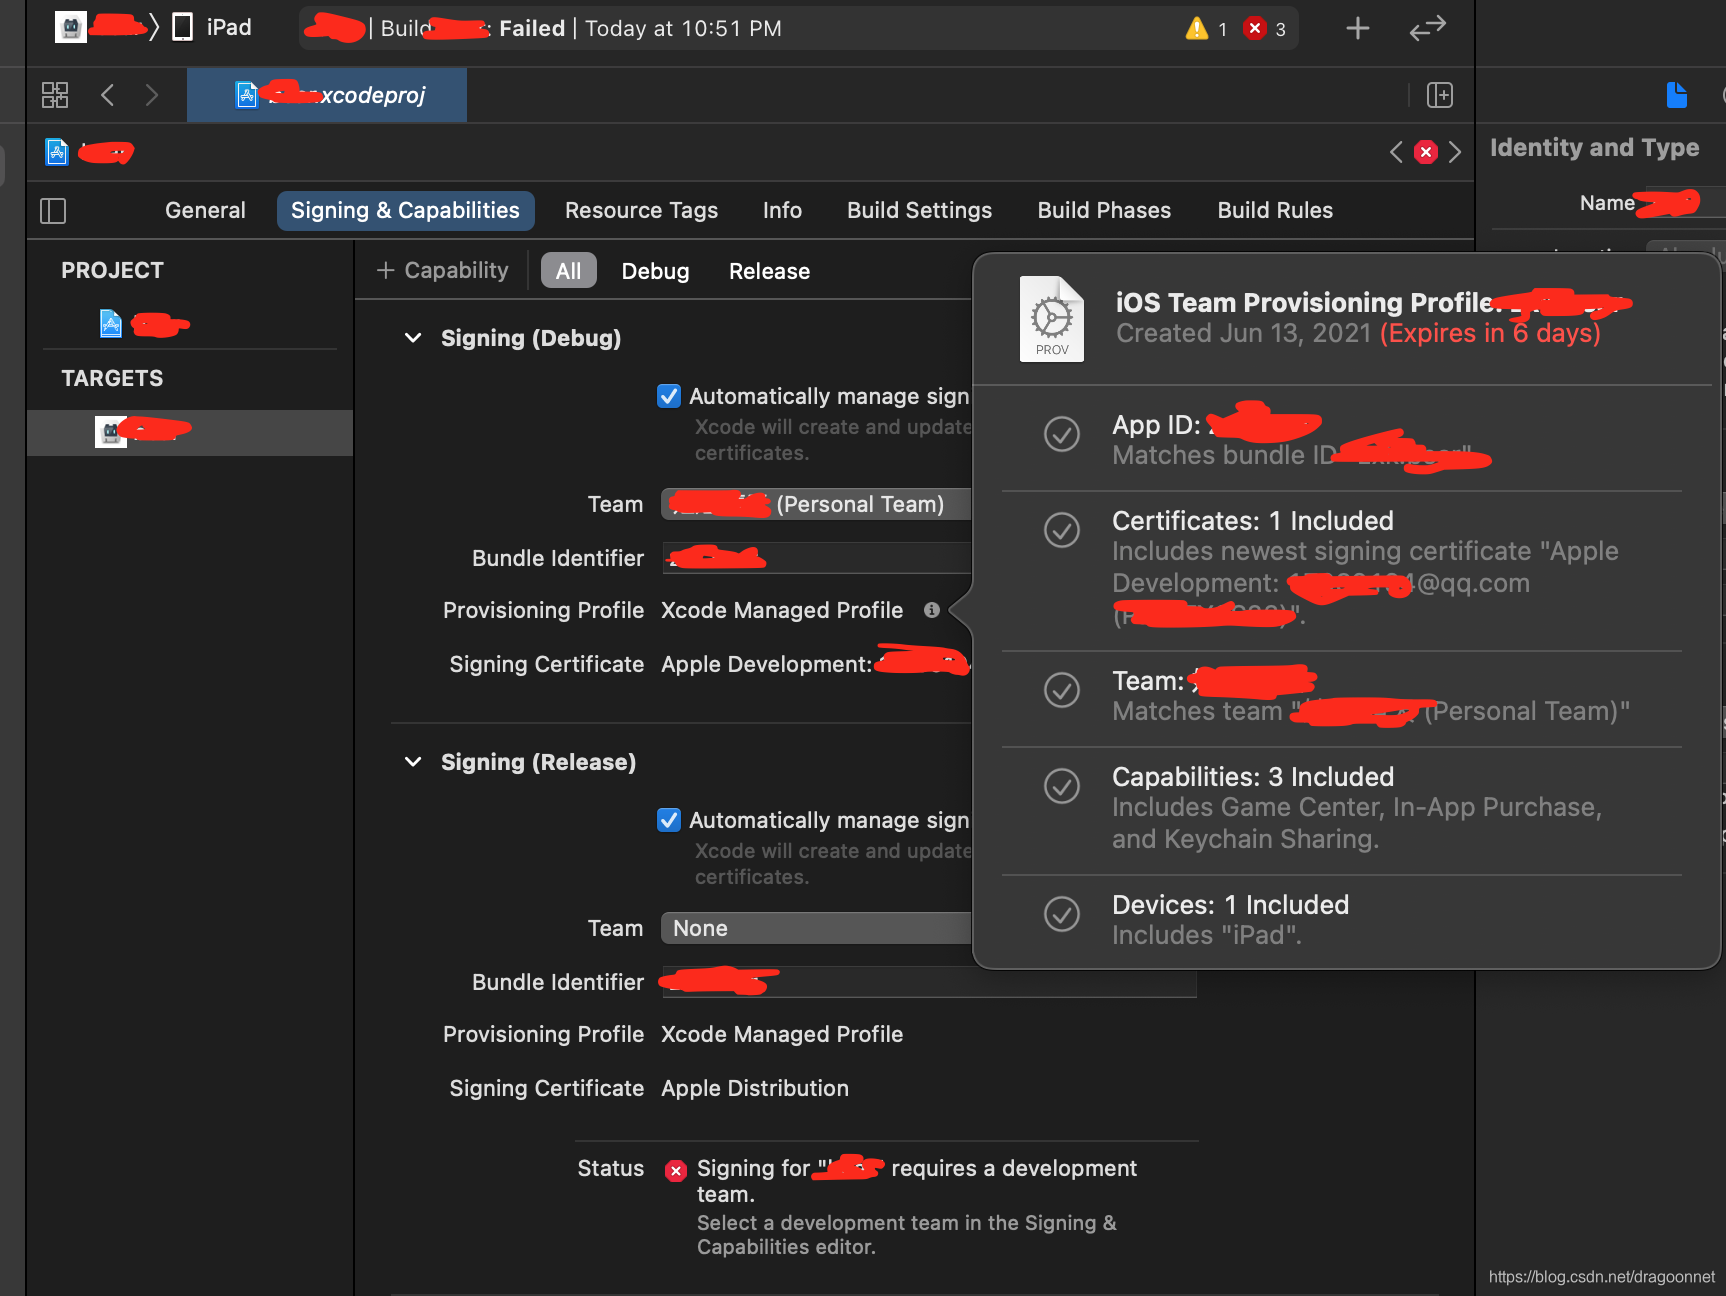The width and height of the screenshot is (1726, 1296).
Task: Click the Provisioning Profile info icon
Action: 932,610
